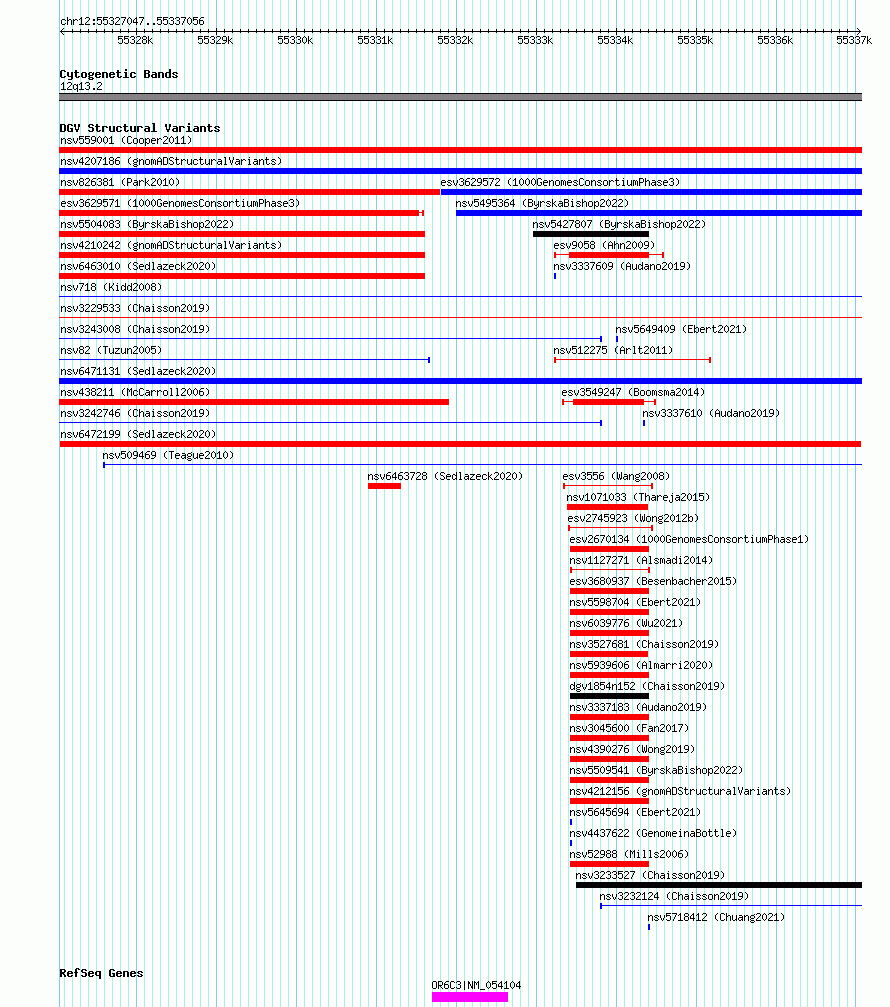890x1007 pixels.
Task: Click esv3549247 (Boomsma2014) label
Action: point(633,392)
